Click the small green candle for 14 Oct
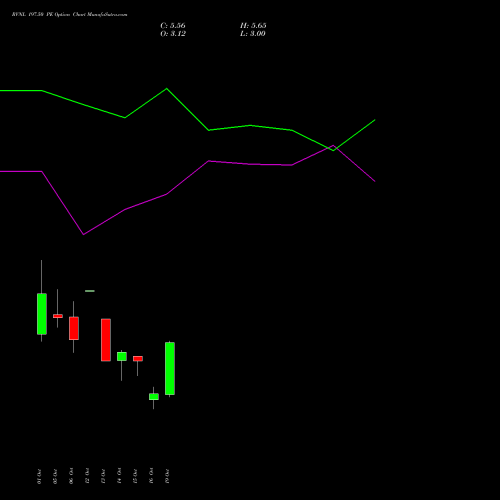The height and width of the screenshot is (500, 500). pyautogui.click(x=122, y=356)
